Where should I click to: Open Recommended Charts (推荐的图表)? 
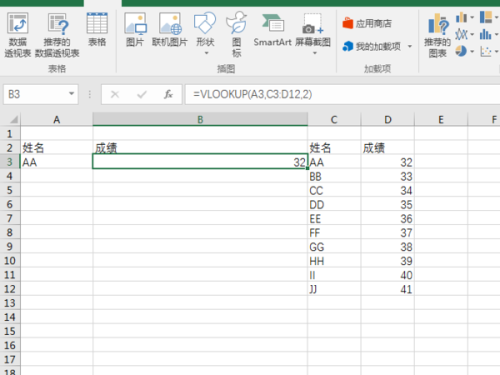(x=437, y=35)
